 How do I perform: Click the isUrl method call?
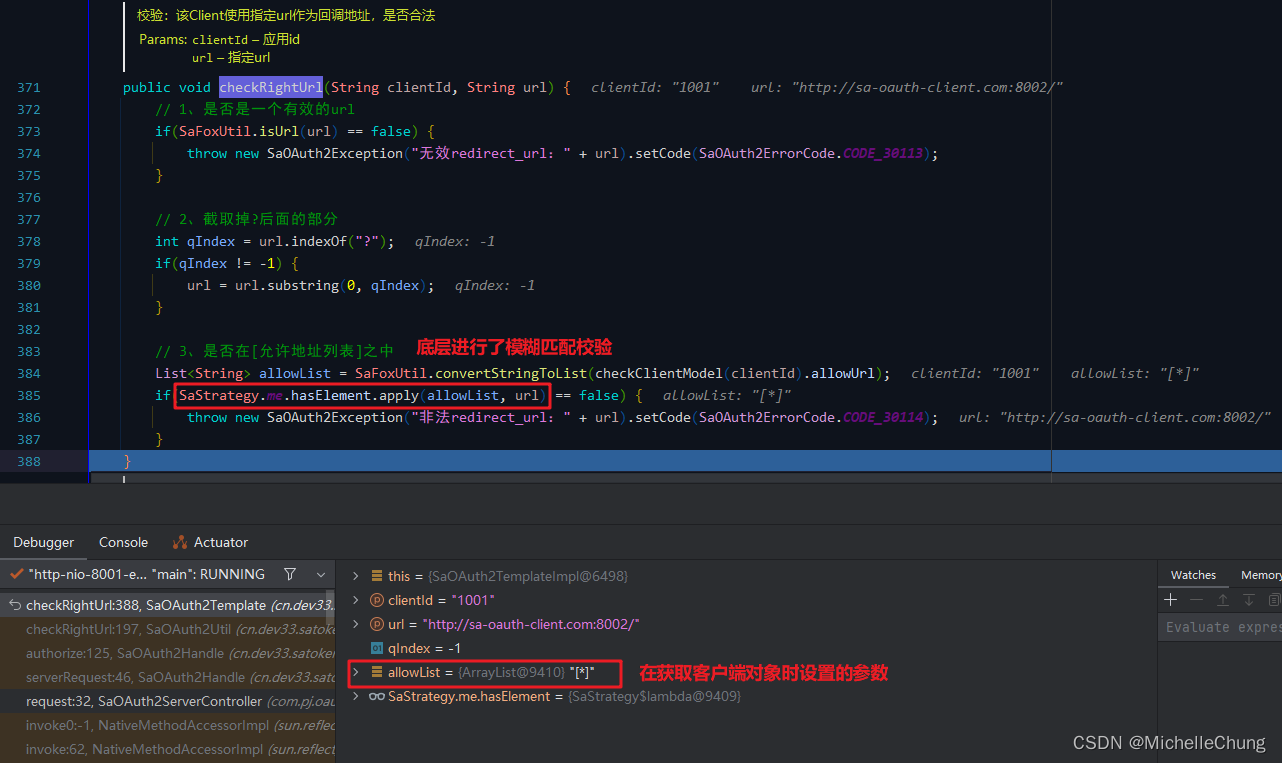[281, 131]
